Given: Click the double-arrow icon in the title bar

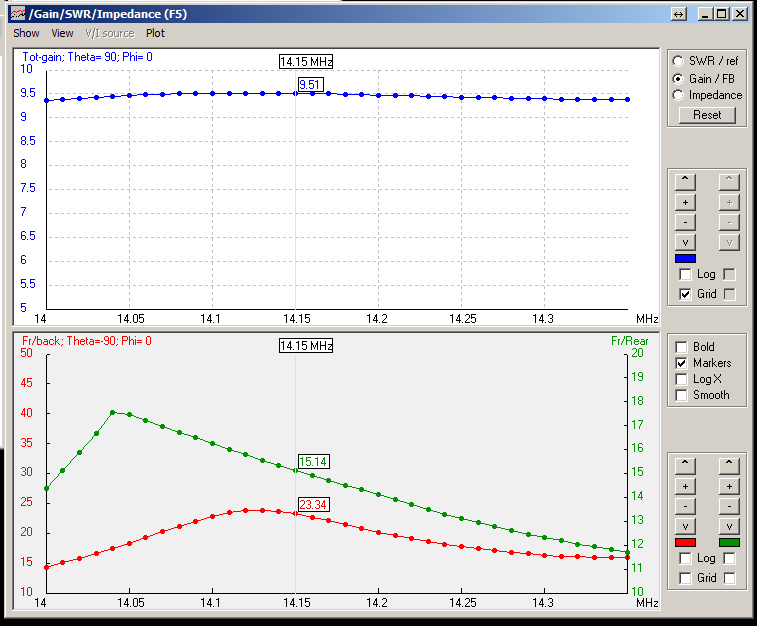Looking at the screenshot, I should (x=679, y=14).
